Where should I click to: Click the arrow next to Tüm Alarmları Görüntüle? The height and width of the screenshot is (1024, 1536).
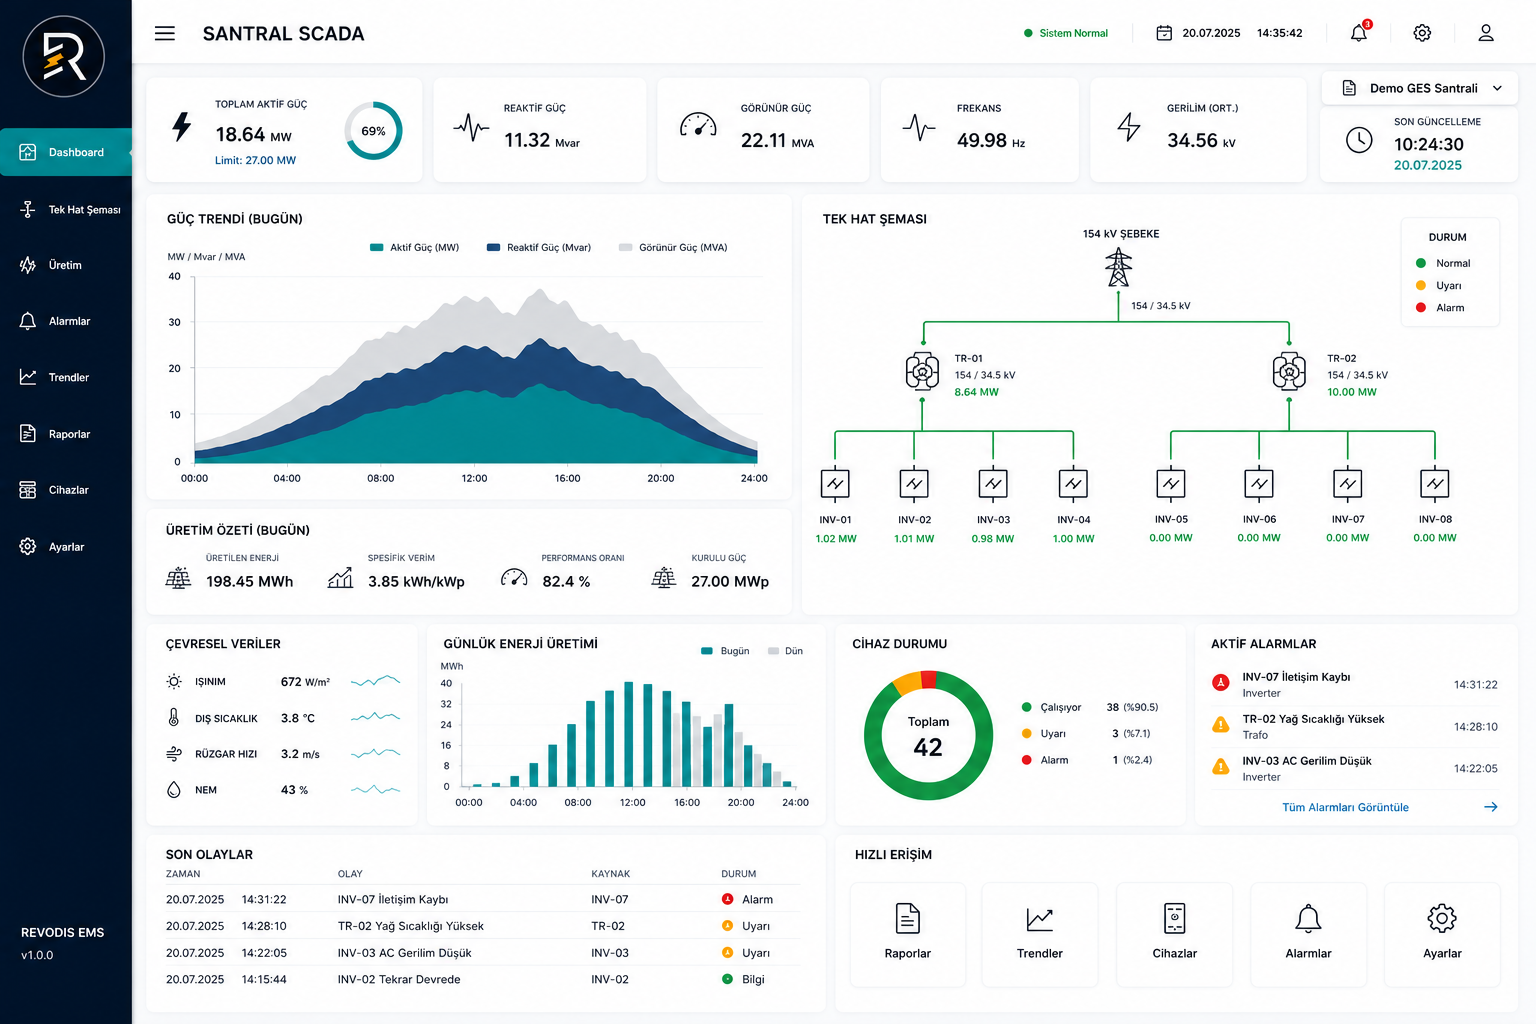(1490, 807)
